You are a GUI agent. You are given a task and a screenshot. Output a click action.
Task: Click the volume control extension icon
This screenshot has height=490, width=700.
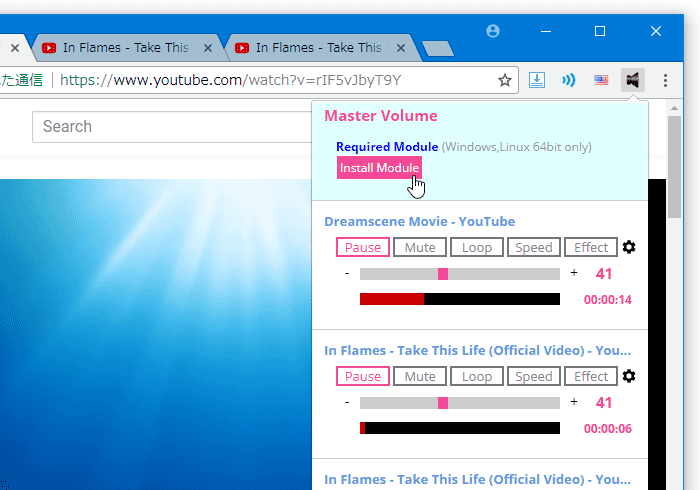point(633,80)
